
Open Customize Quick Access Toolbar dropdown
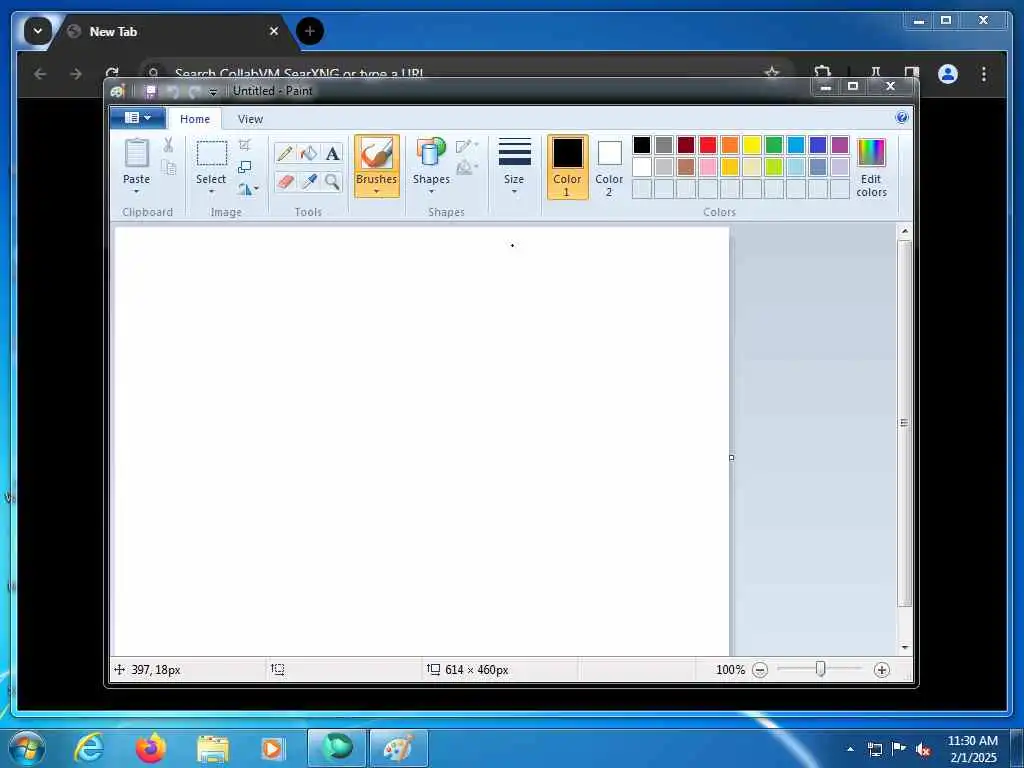point(213,92)
